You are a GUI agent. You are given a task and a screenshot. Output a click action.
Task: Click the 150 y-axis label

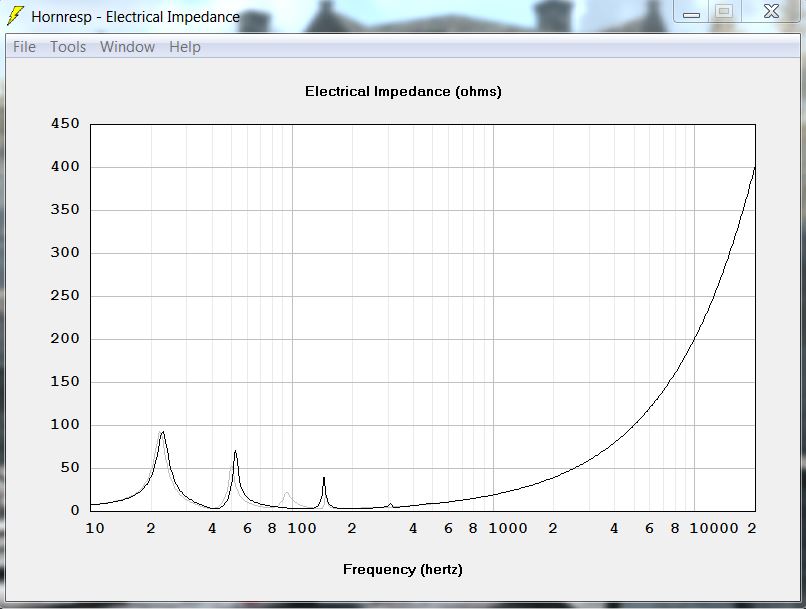click(x=65, y=381)
